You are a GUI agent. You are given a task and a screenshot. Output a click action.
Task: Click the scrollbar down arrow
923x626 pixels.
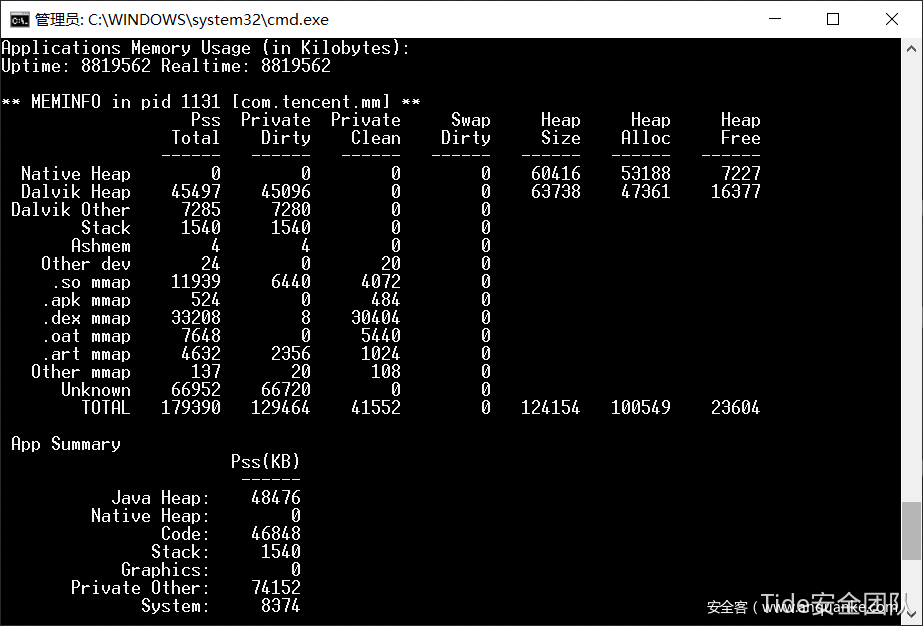click(911, 615)
